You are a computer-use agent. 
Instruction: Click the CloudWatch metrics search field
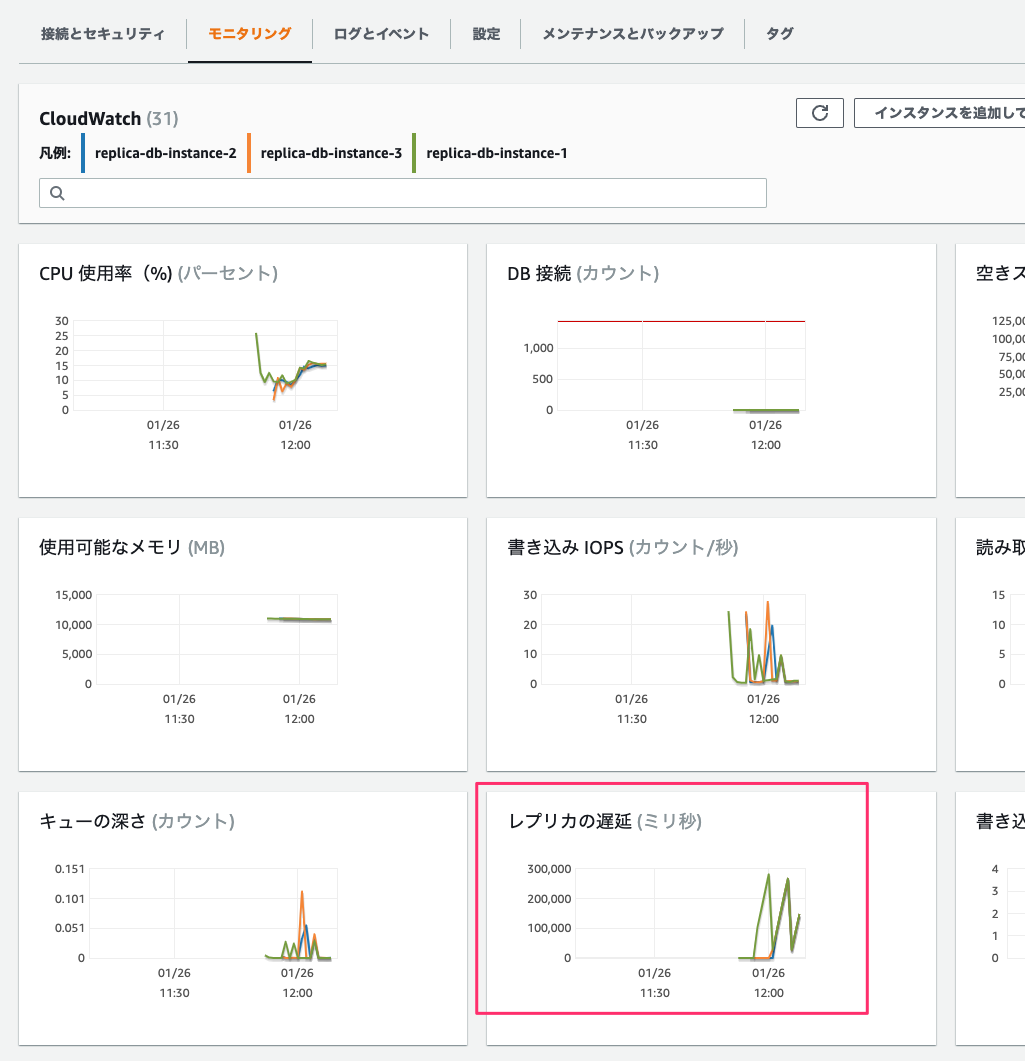[x=403, y=194]
